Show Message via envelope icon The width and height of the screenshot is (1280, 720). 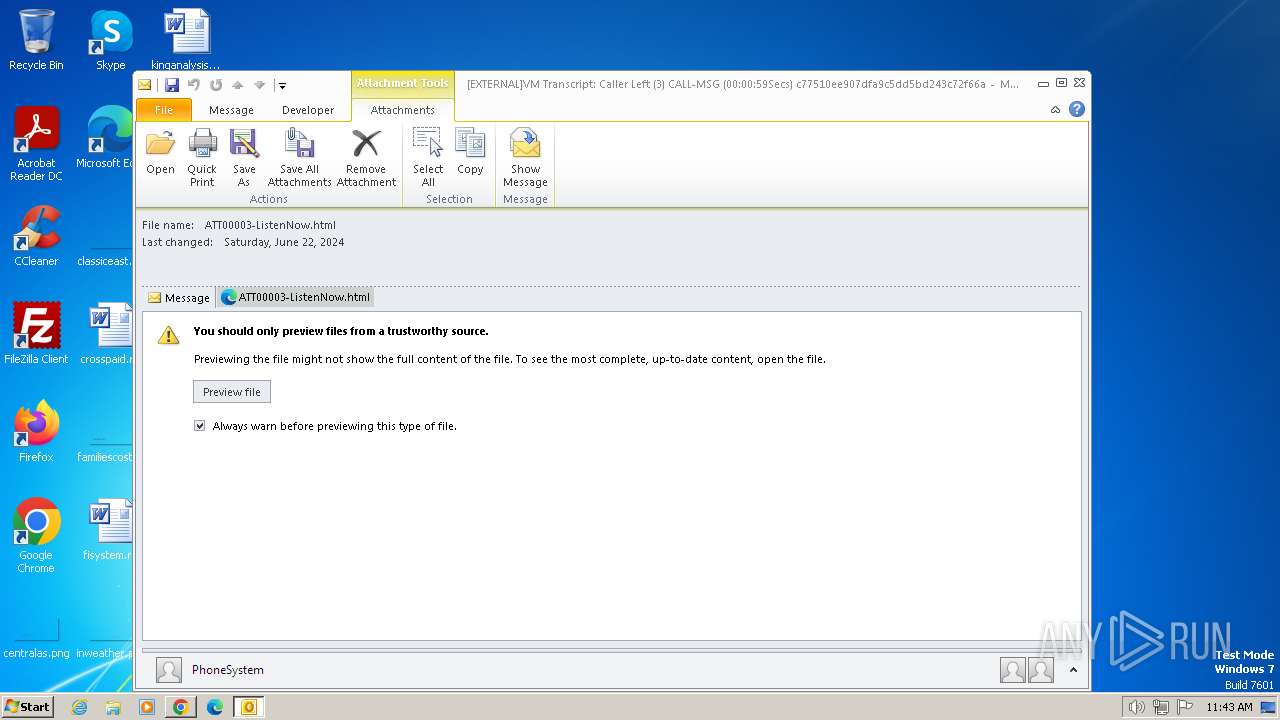click(525, 158)
